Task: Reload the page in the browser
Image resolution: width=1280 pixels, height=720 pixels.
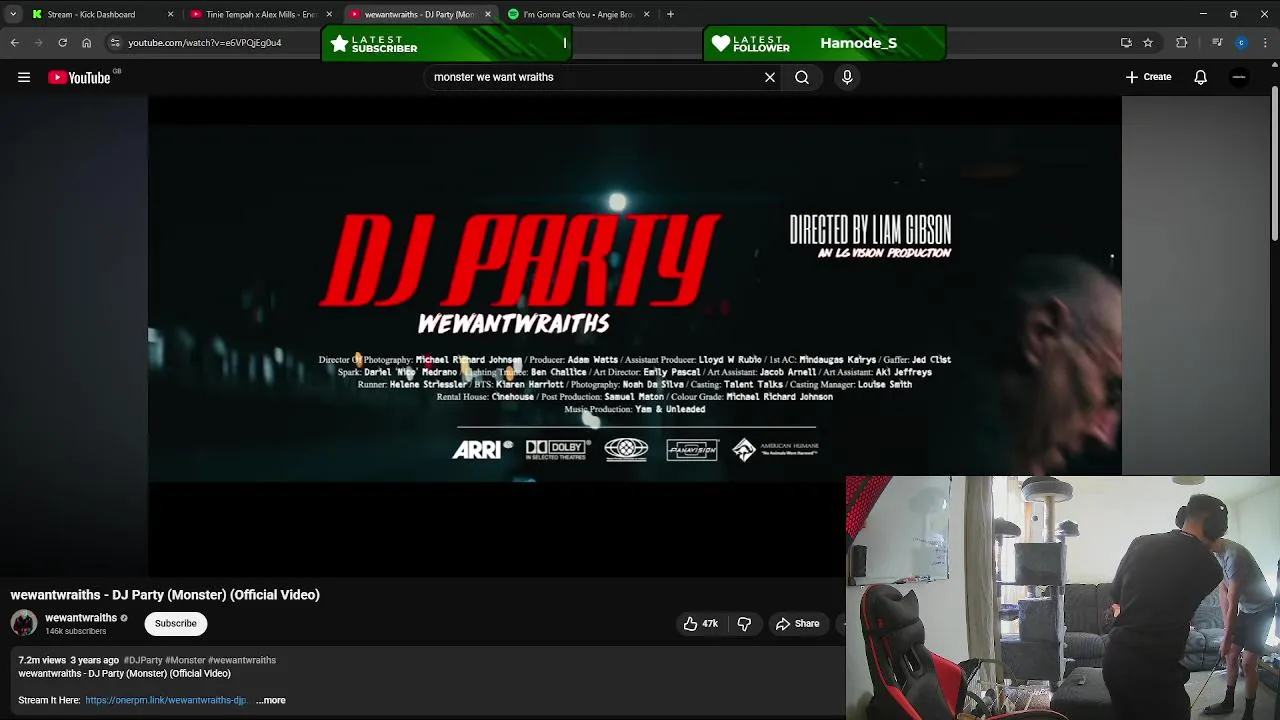Action: (x=62, y=43)
